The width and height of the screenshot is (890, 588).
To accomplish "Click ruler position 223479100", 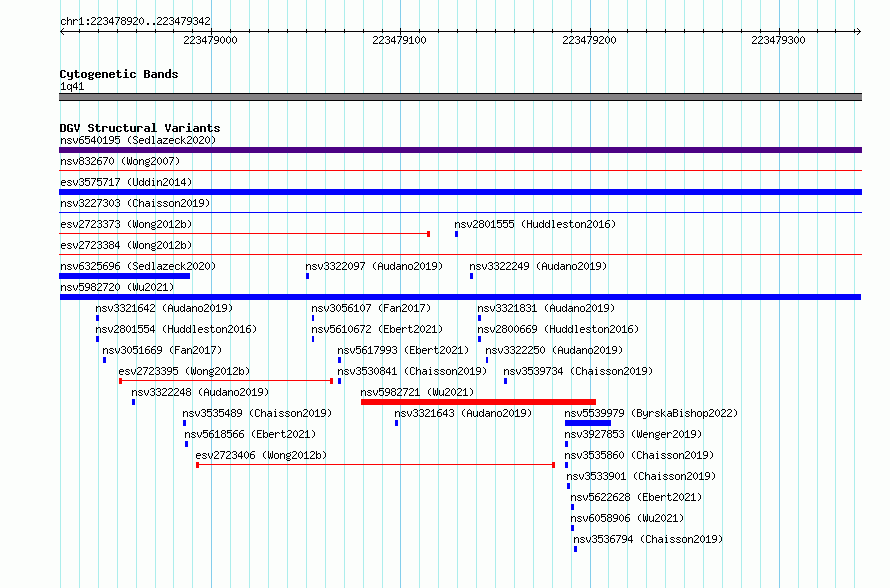I will (399, 40).
